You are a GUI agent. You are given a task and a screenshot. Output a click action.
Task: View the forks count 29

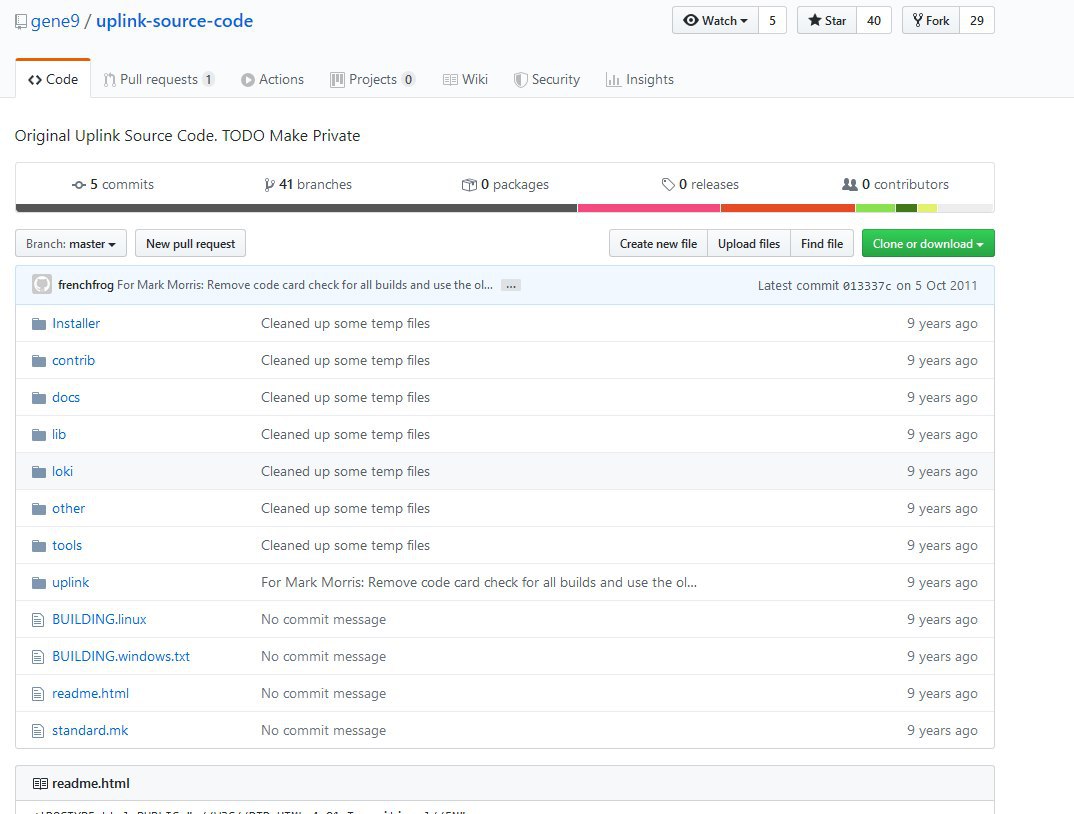[977, 21]
